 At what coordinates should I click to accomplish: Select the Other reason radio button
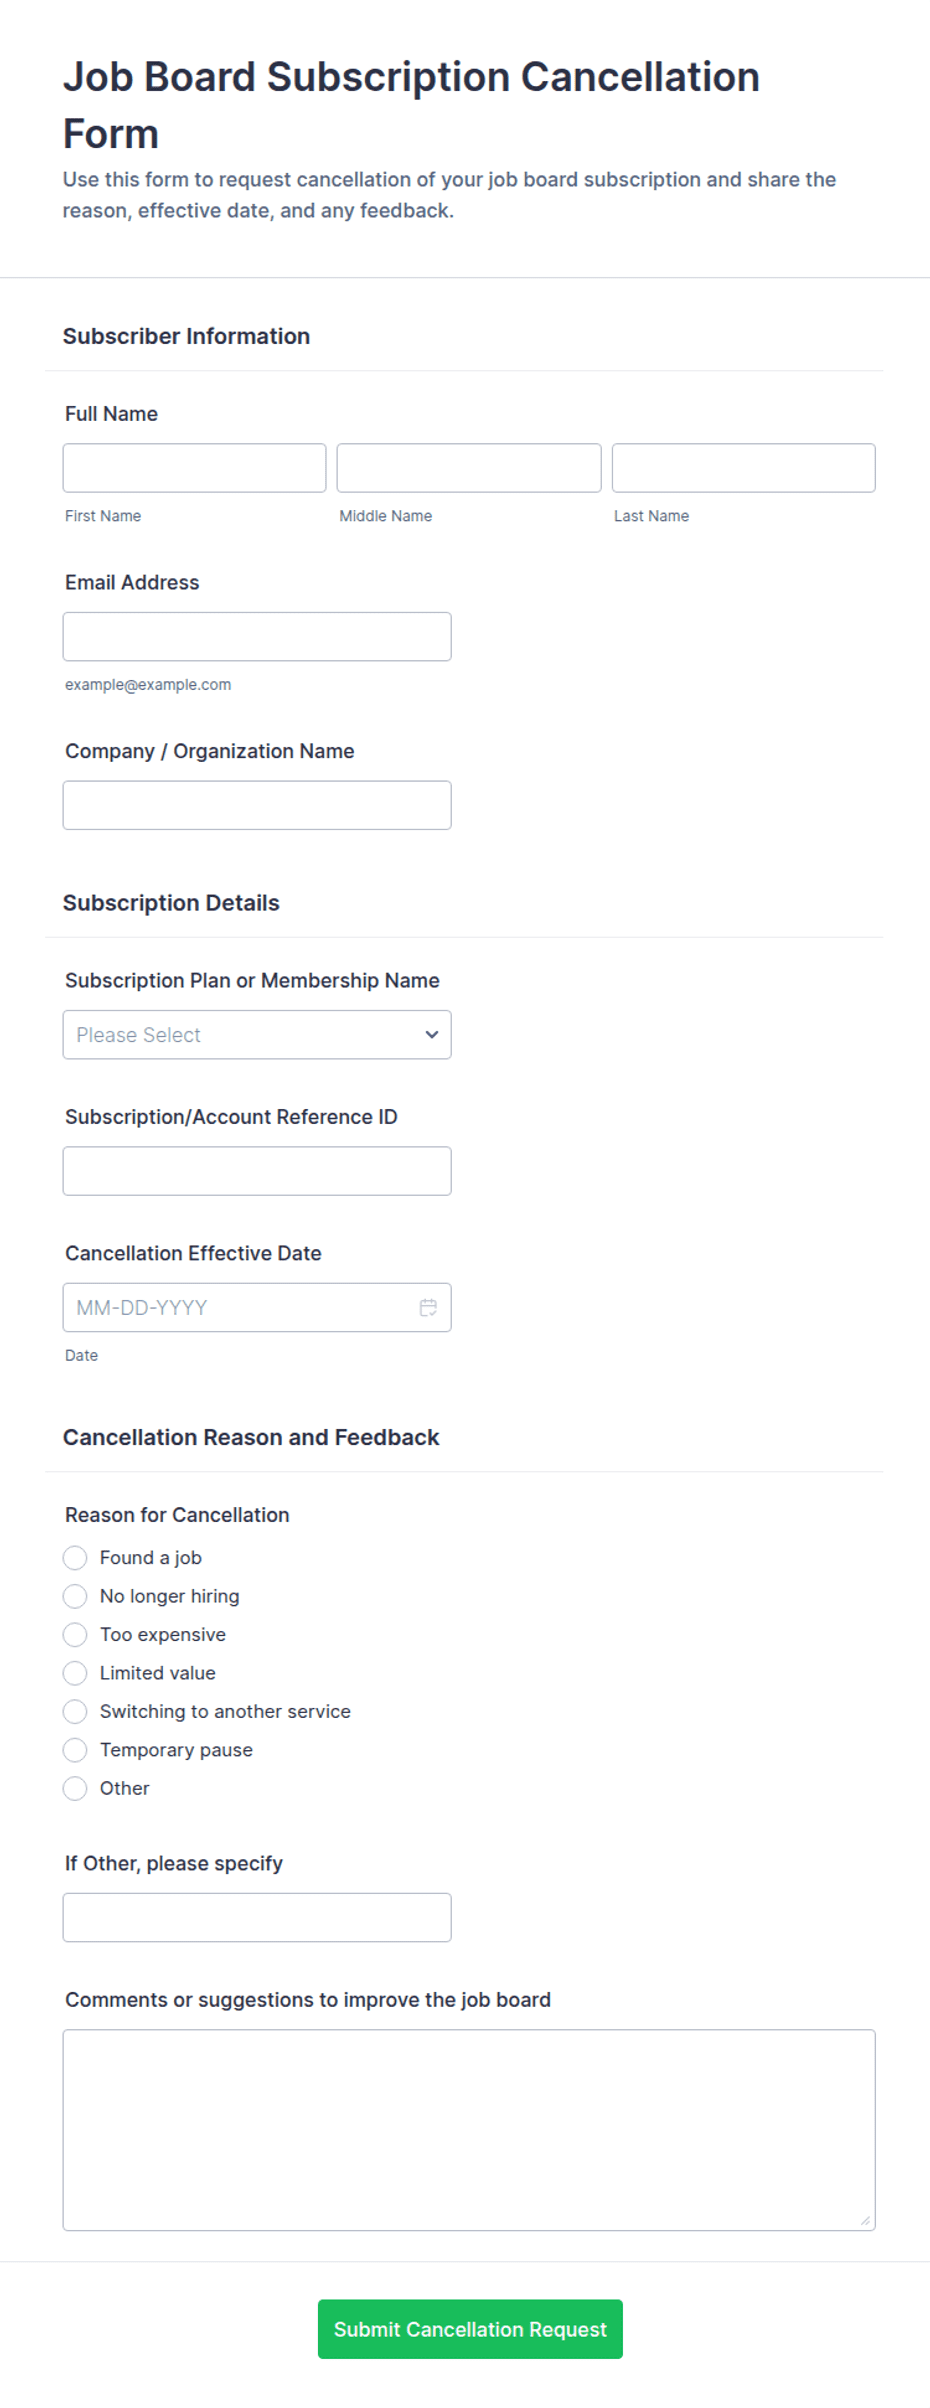[75, 1788]
